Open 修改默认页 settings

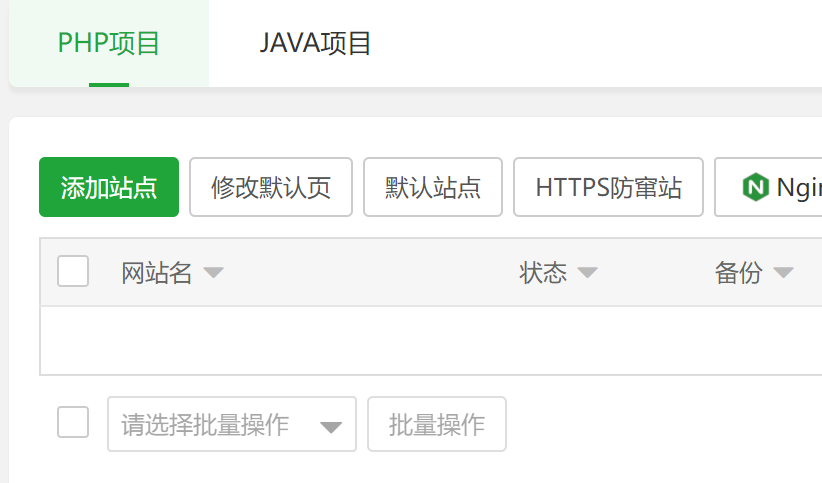click(x=271, y=187)
